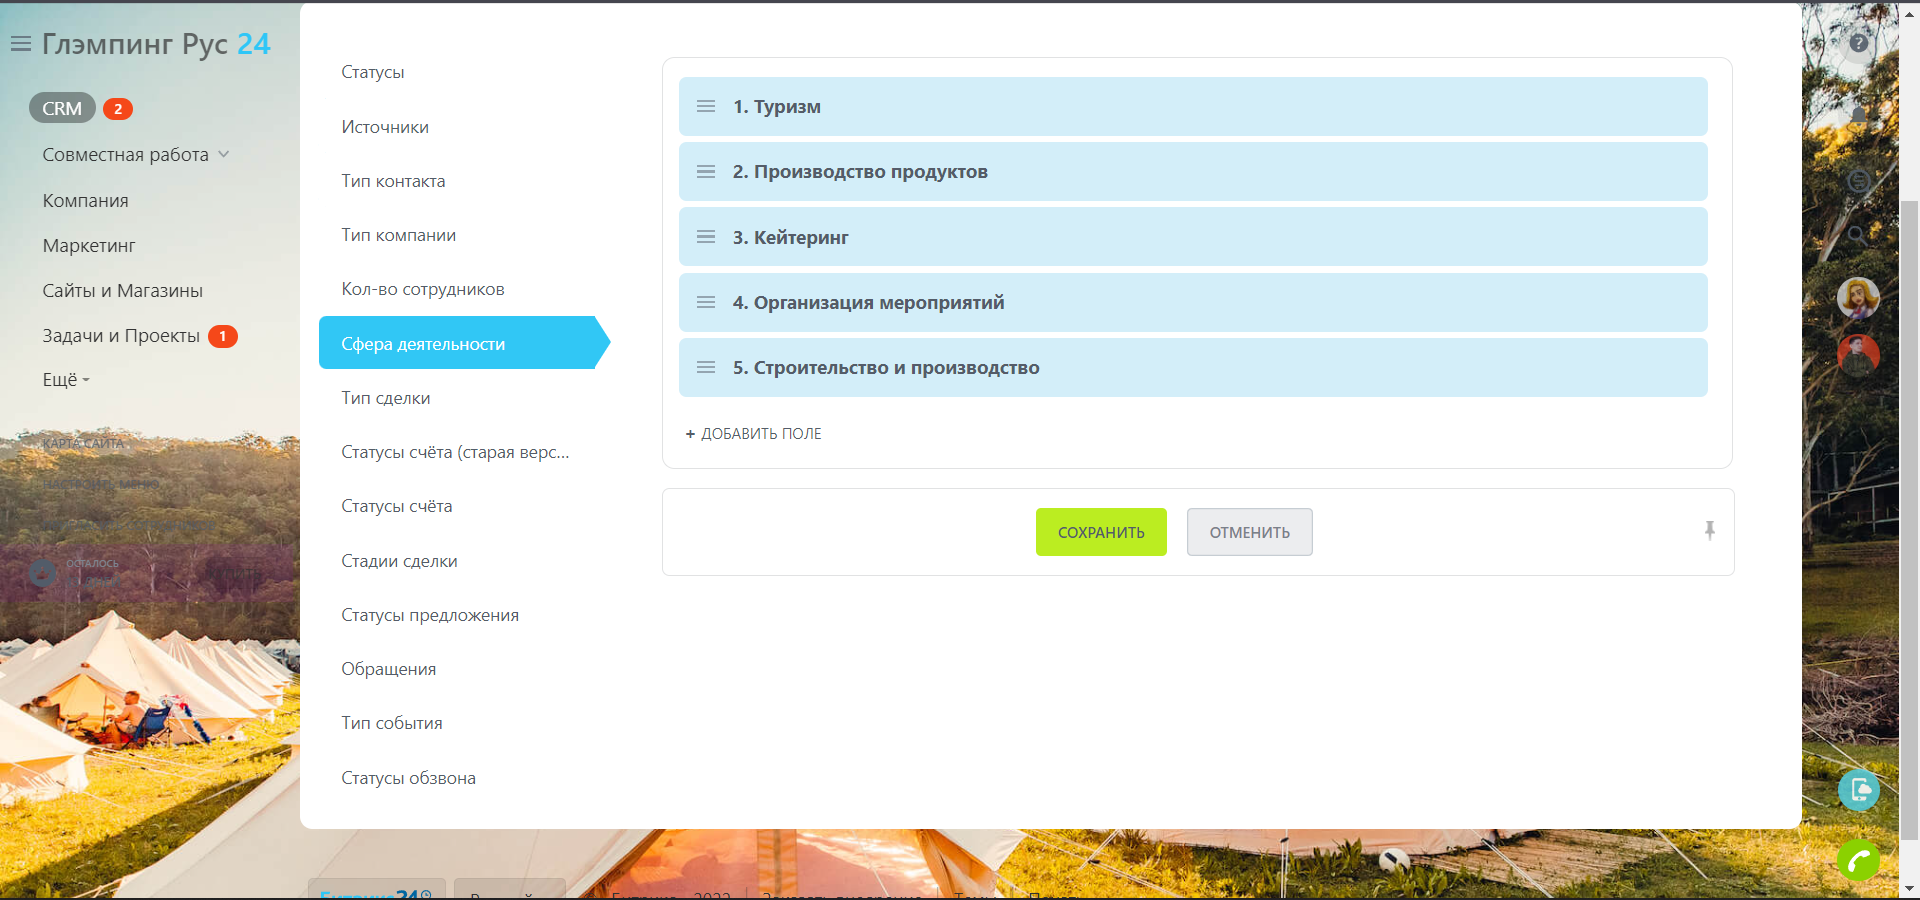Click the drag handle of 1. Туризм
This screenshot has height=900, width=1920.
(706, 106)
